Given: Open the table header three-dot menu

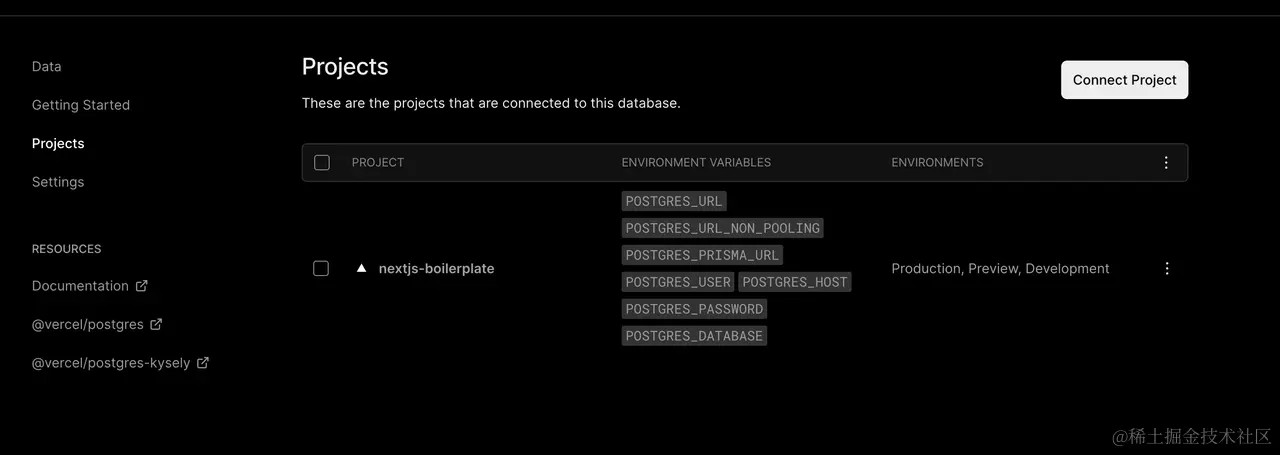Looking at the screenshot, I should coord(1166,162).
